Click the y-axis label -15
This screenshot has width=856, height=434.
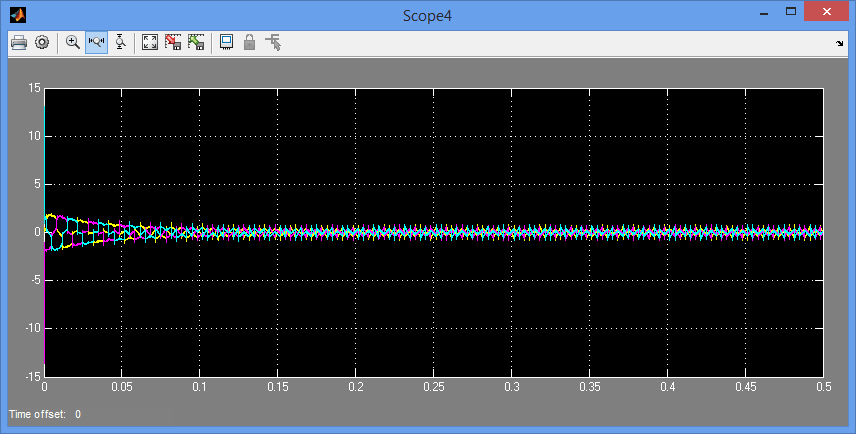pos(33,376)
